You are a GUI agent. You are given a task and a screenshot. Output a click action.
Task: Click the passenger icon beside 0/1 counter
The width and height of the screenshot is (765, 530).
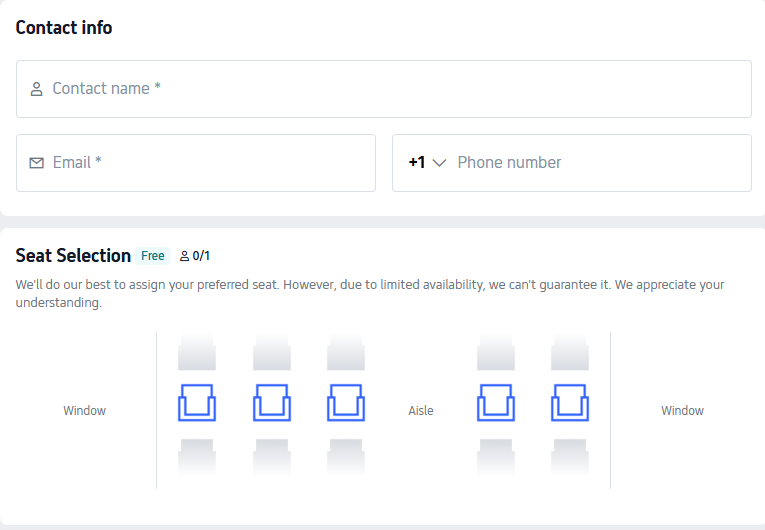pos(184,256)
